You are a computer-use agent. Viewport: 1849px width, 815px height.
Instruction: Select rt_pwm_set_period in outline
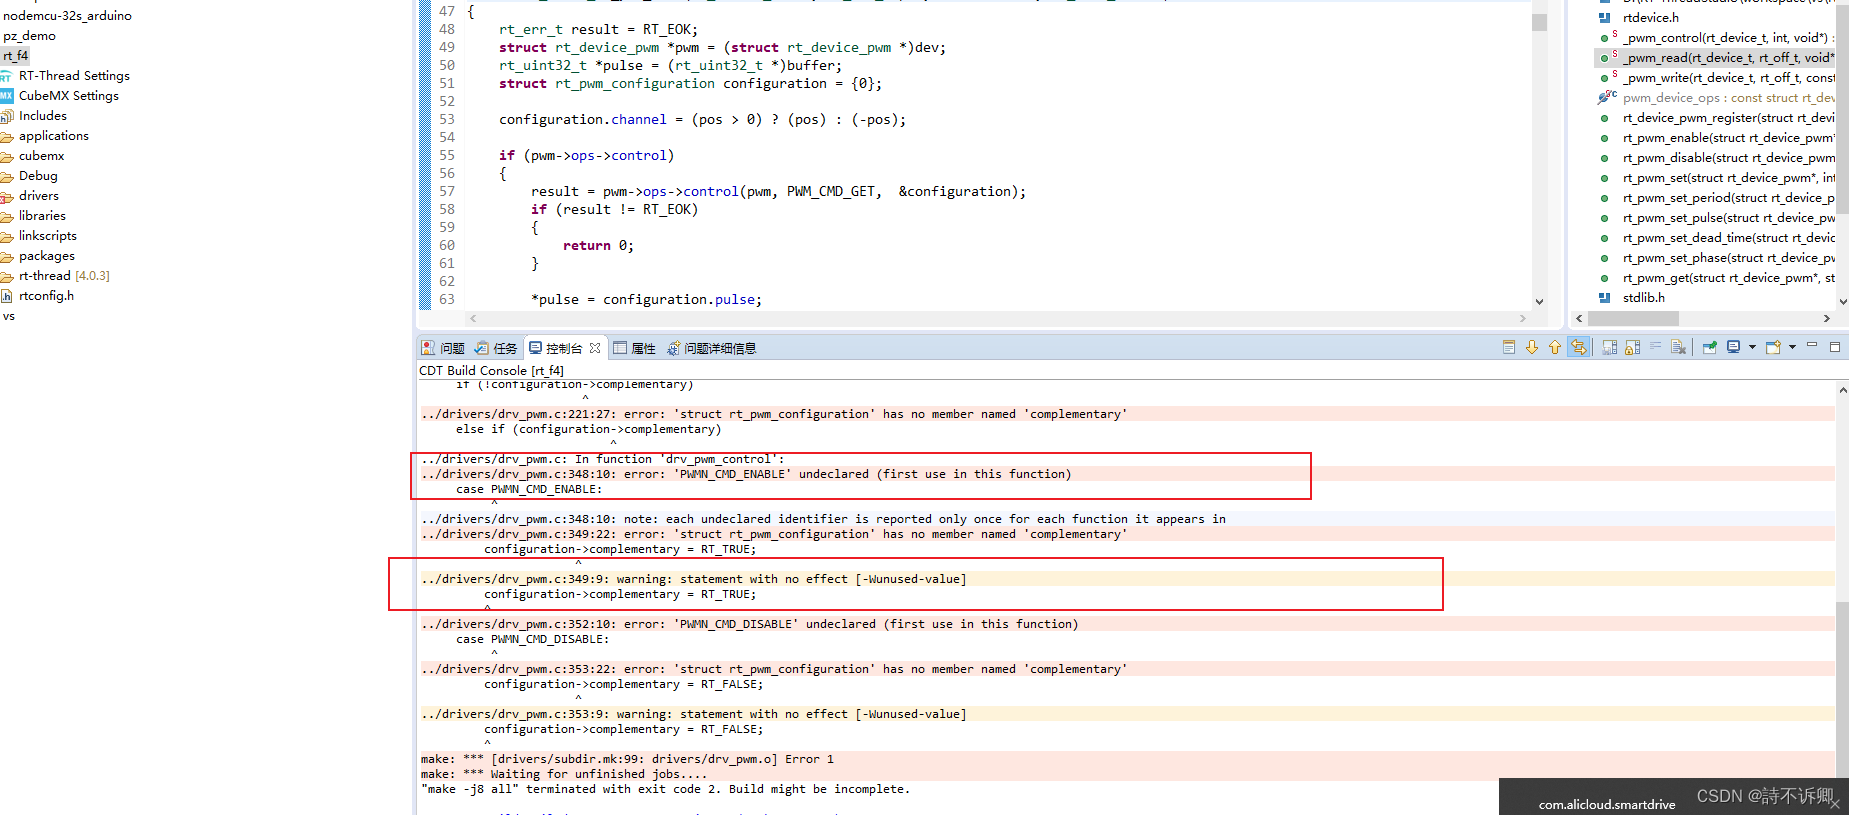(x=1728, y=198)
